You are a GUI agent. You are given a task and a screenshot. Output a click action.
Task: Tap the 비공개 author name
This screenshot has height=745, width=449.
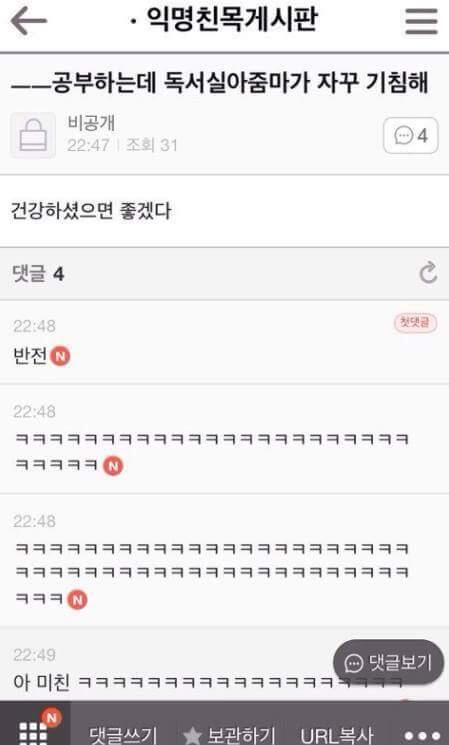91,123
